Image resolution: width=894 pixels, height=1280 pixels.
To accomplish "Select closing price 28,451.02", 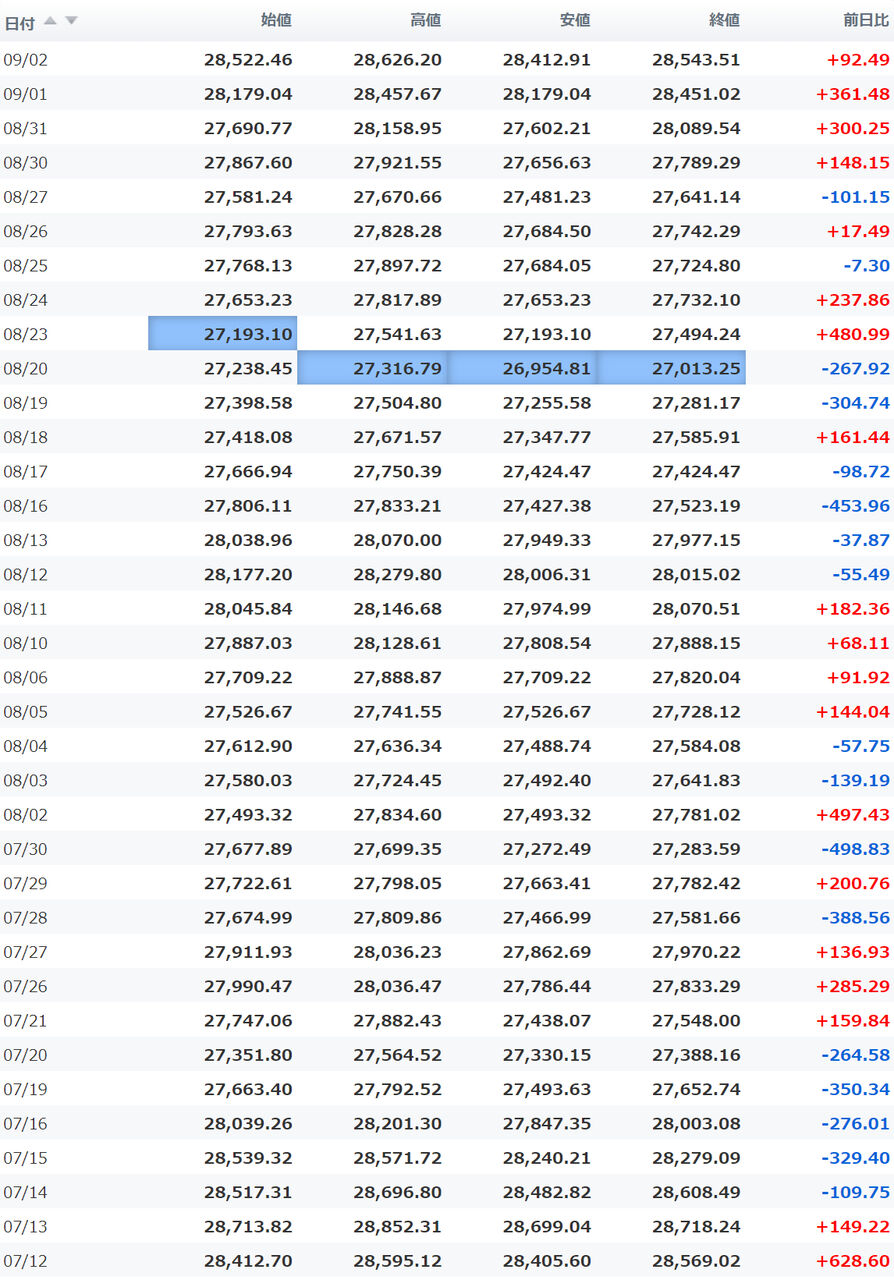I will 696,94.
